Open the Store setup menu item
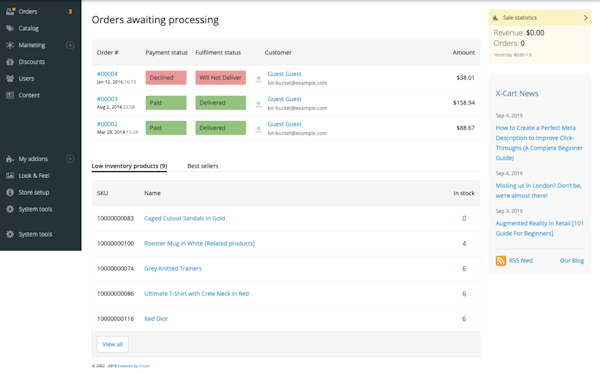The image size is (600, 374). pyautogui.click(x=34, y=193)
